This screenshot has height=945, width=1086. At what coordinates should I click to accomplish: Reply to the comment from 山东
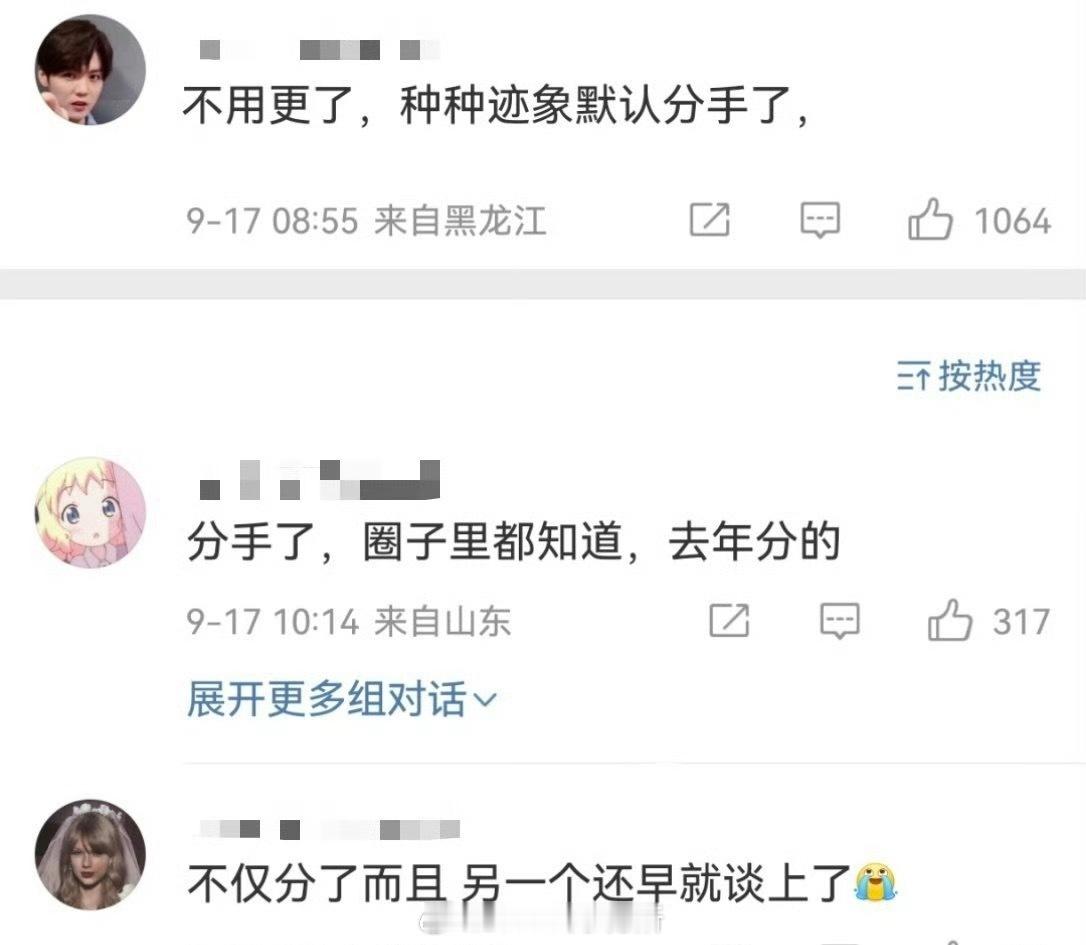click(839, 620)
